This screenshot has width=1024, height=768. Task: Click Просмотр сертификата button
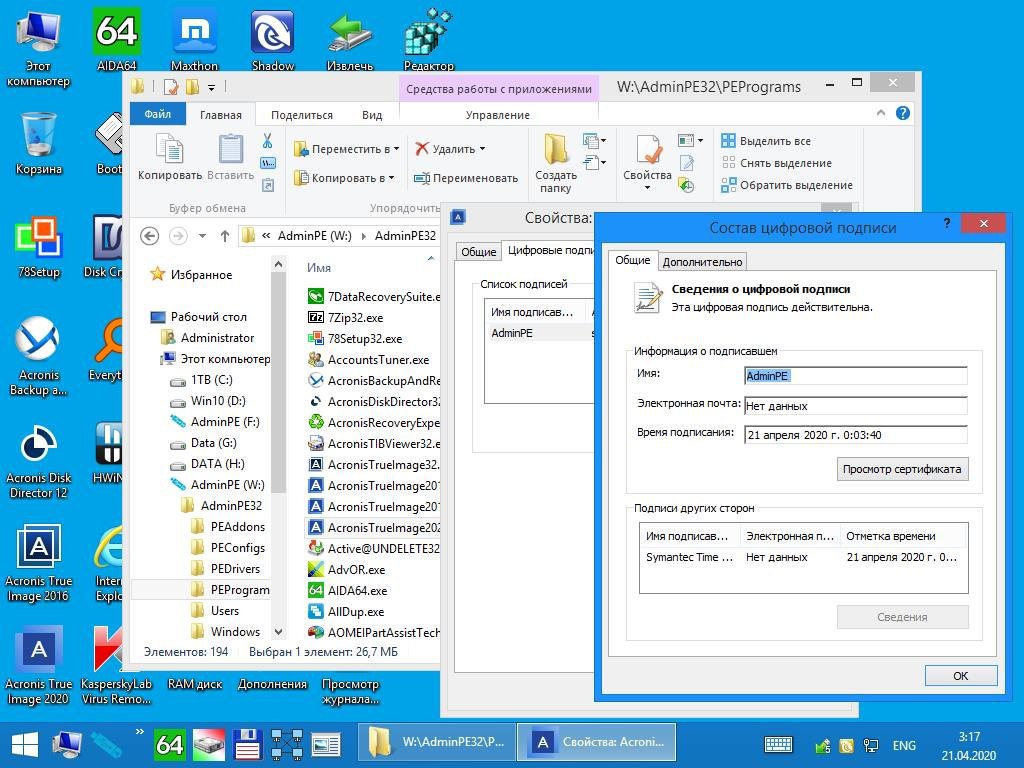point(902,469)
